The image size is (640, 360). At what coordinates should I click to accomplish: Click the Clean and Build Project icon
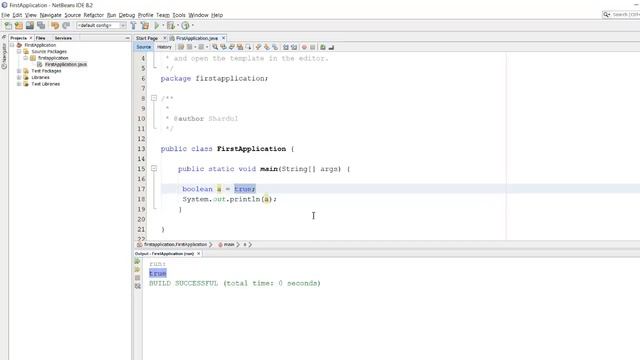145,25
